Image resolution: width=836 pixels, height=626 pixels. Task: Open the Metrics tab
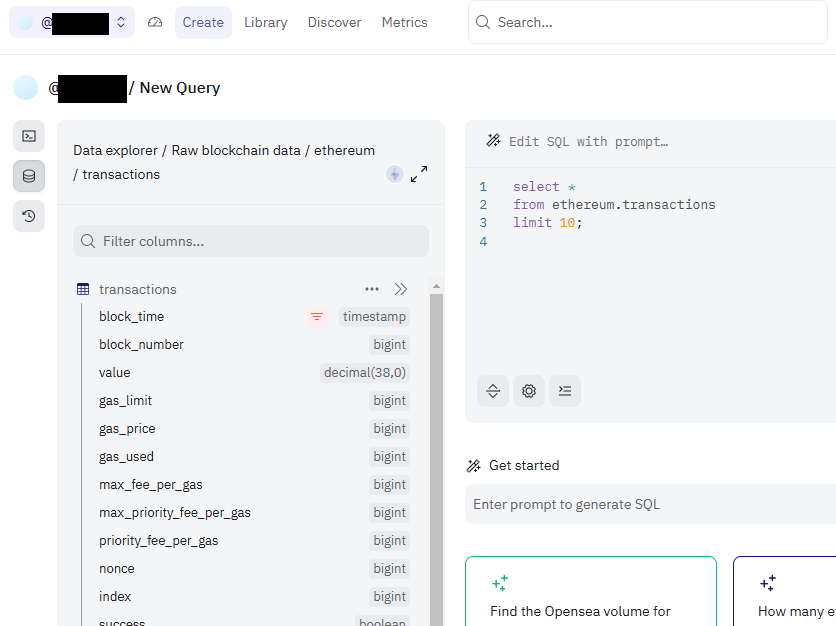point(404,22)
